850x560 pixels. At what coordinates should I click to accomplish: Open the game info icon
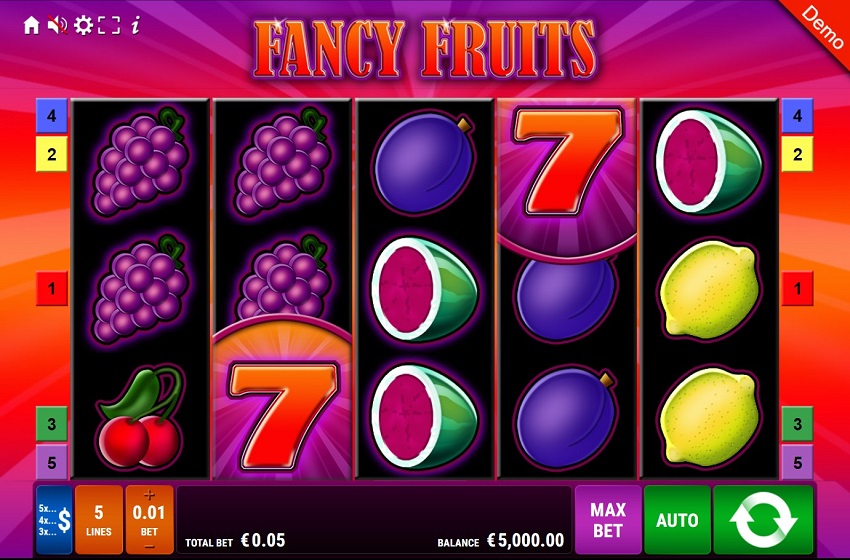tap(136, 25)
